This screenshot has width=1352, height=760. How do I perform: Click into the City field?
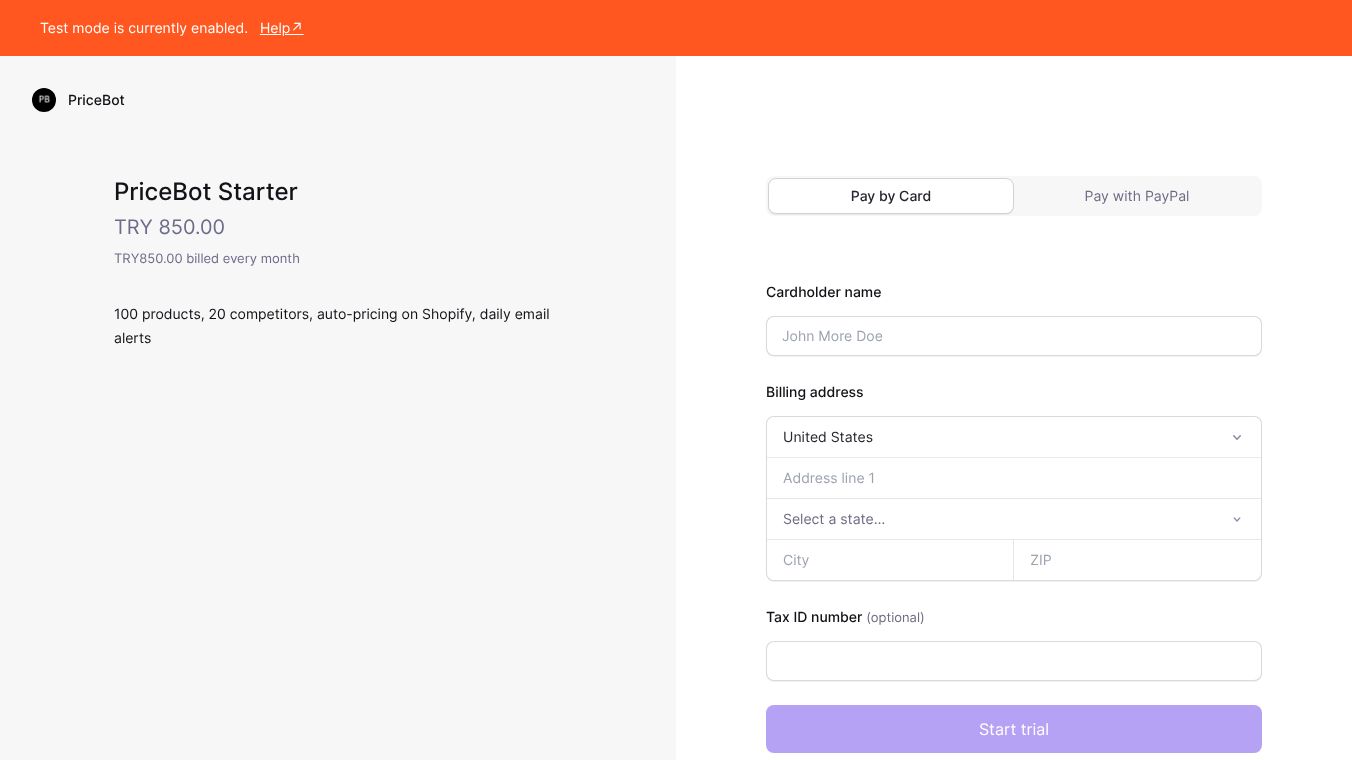(890, 560)
